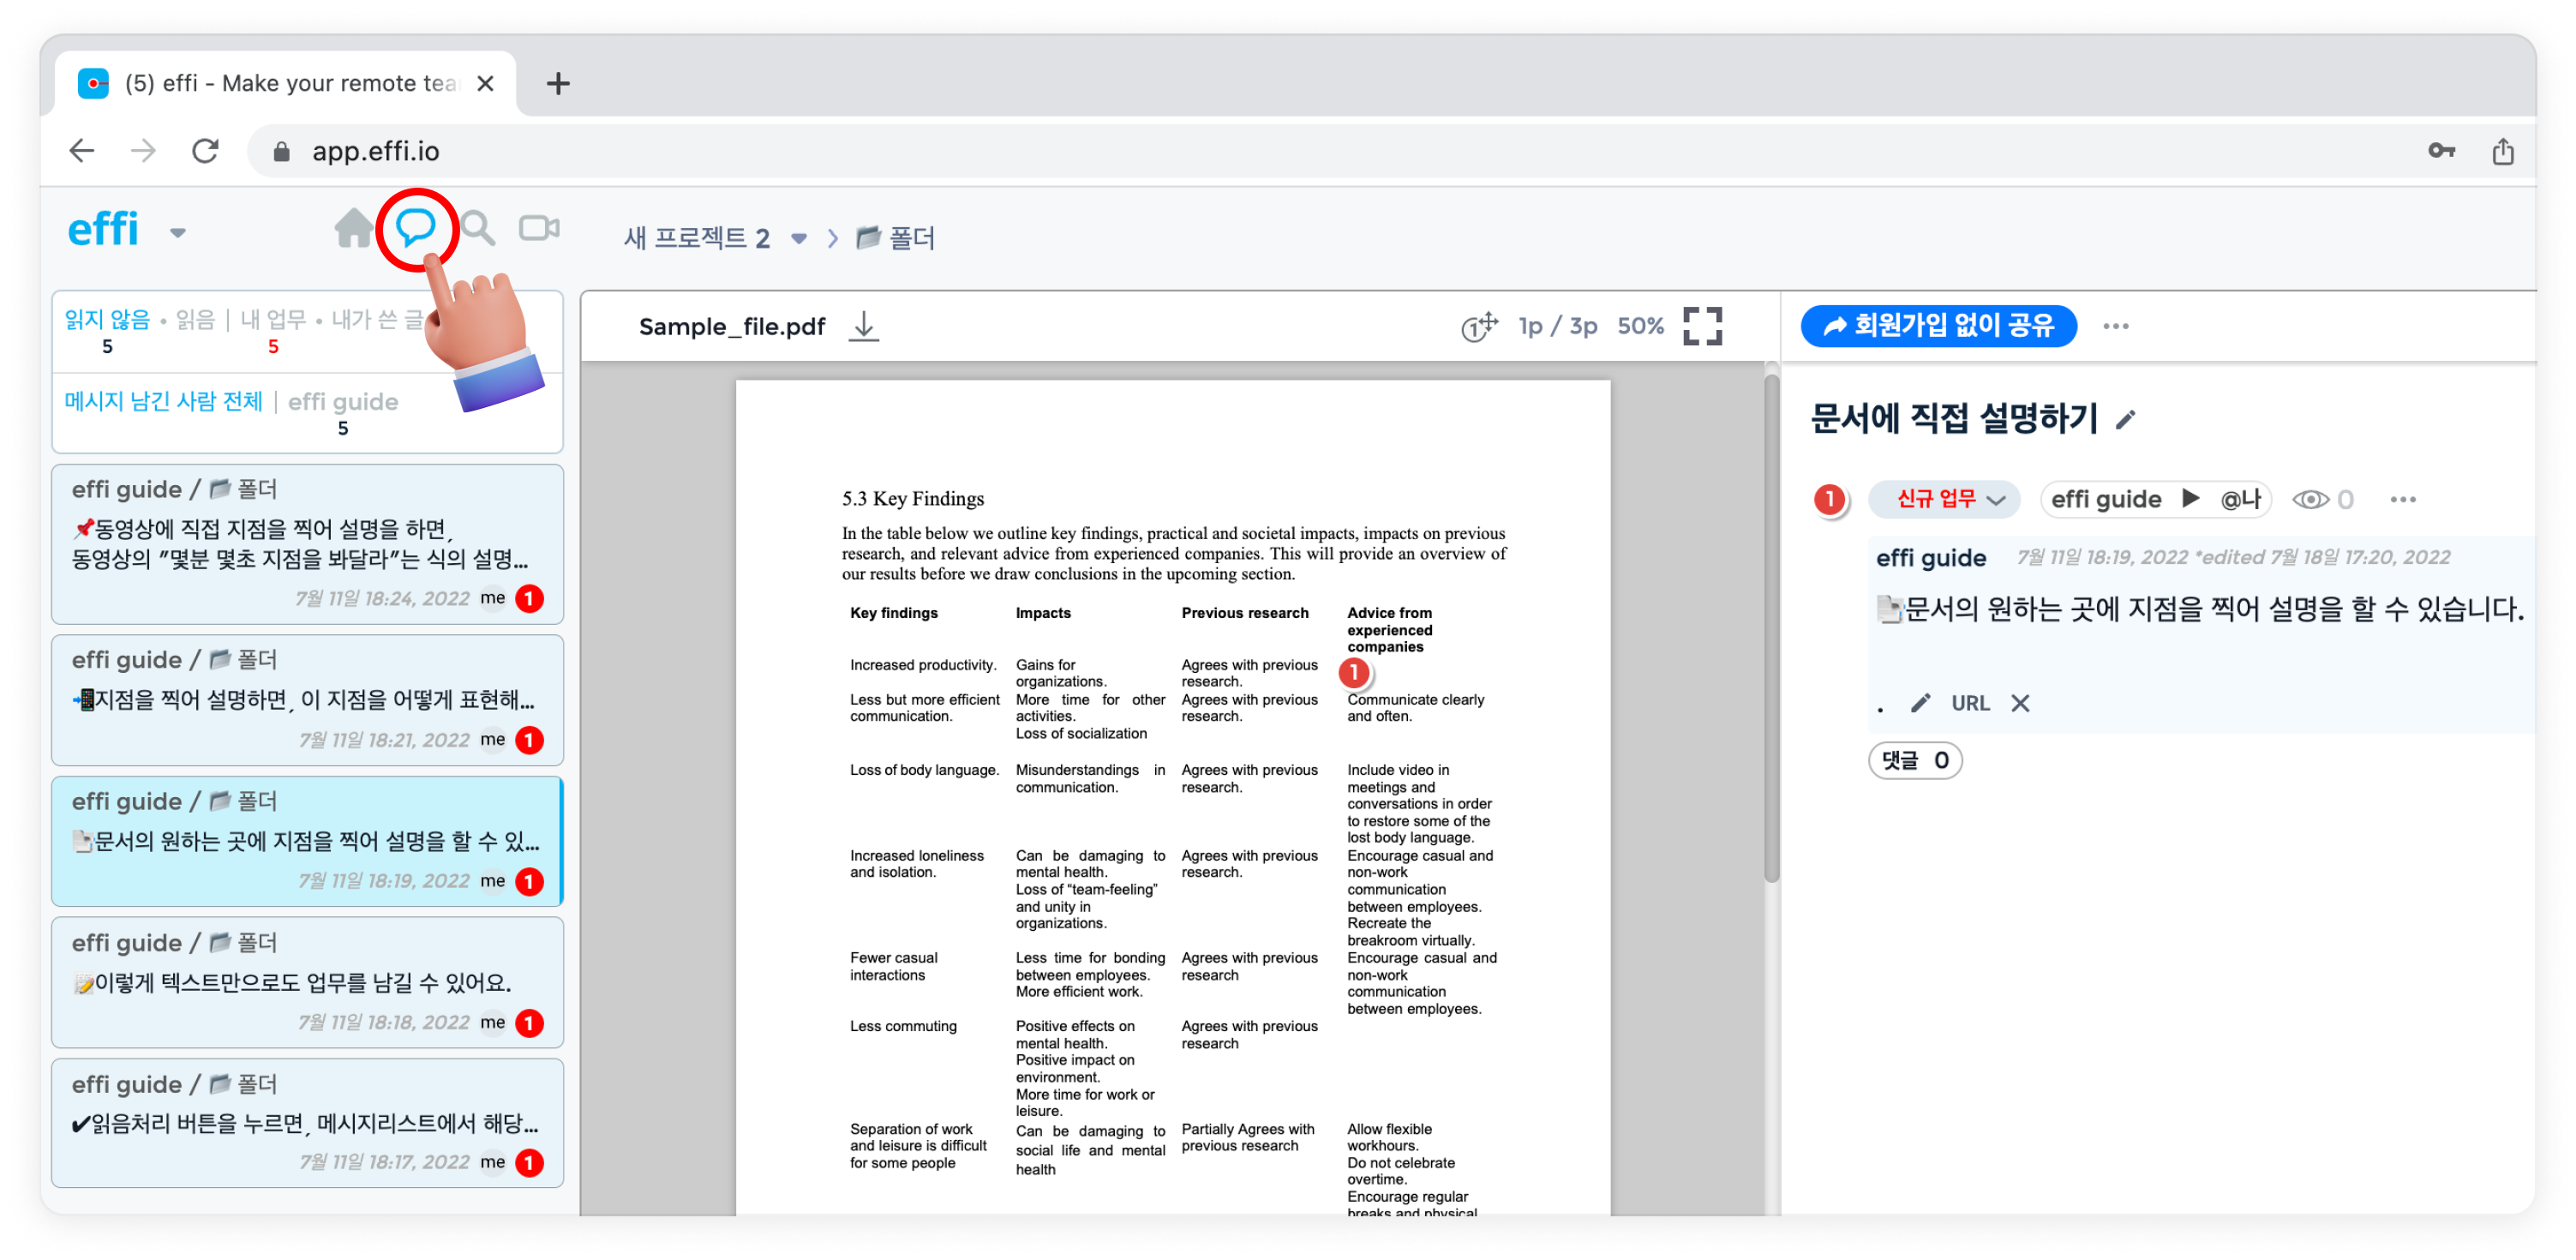Delete the message with the X icon
Image resolution: width=2576 pixels, height=1260 pixels.
click(x=2021, y=703)
